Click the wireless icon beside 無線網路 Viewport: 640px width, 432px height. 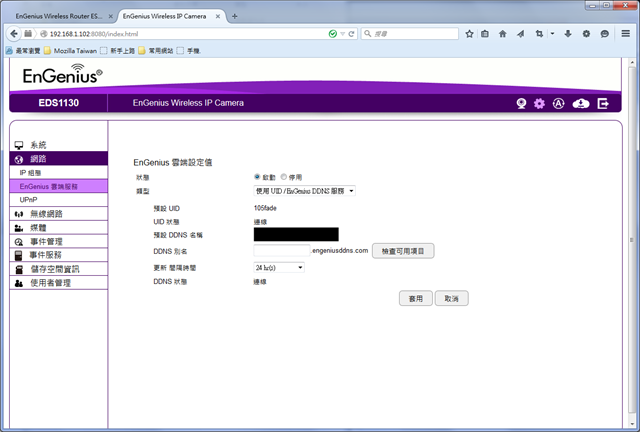(x=19, y=214)
